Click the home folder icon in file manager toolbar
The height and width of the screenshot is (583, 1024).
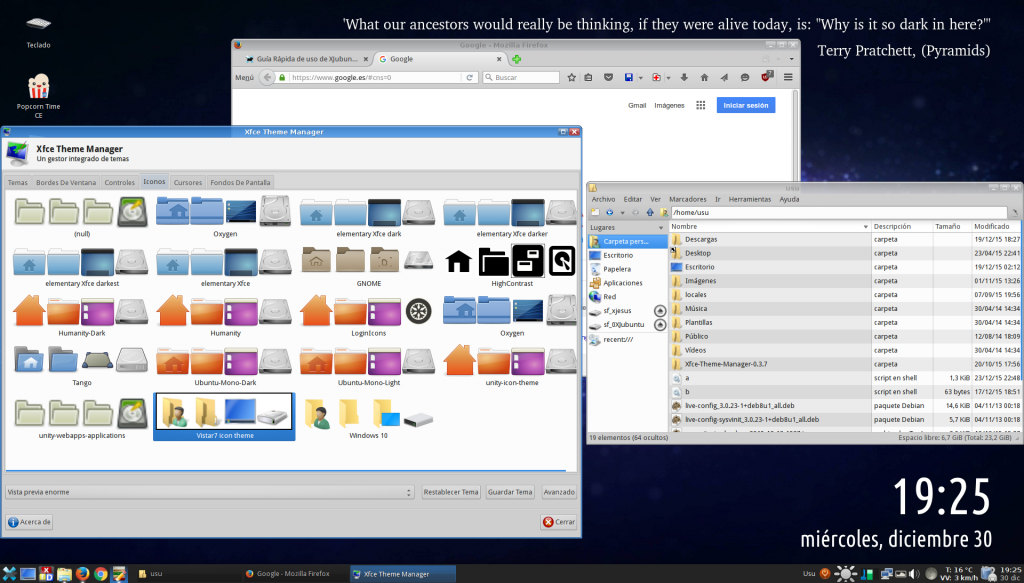click(x=664, y=212)
